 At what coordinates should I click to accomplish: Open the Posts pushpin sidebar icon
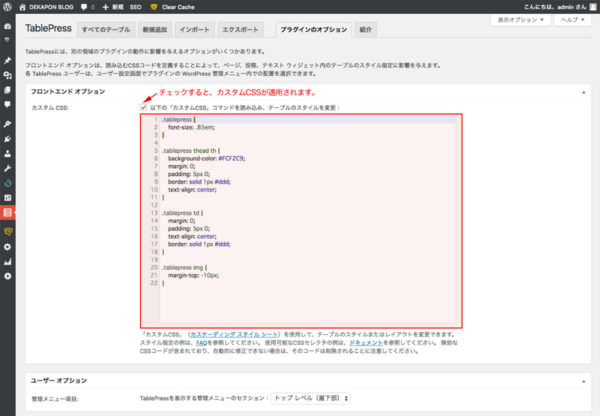(7, 60)
